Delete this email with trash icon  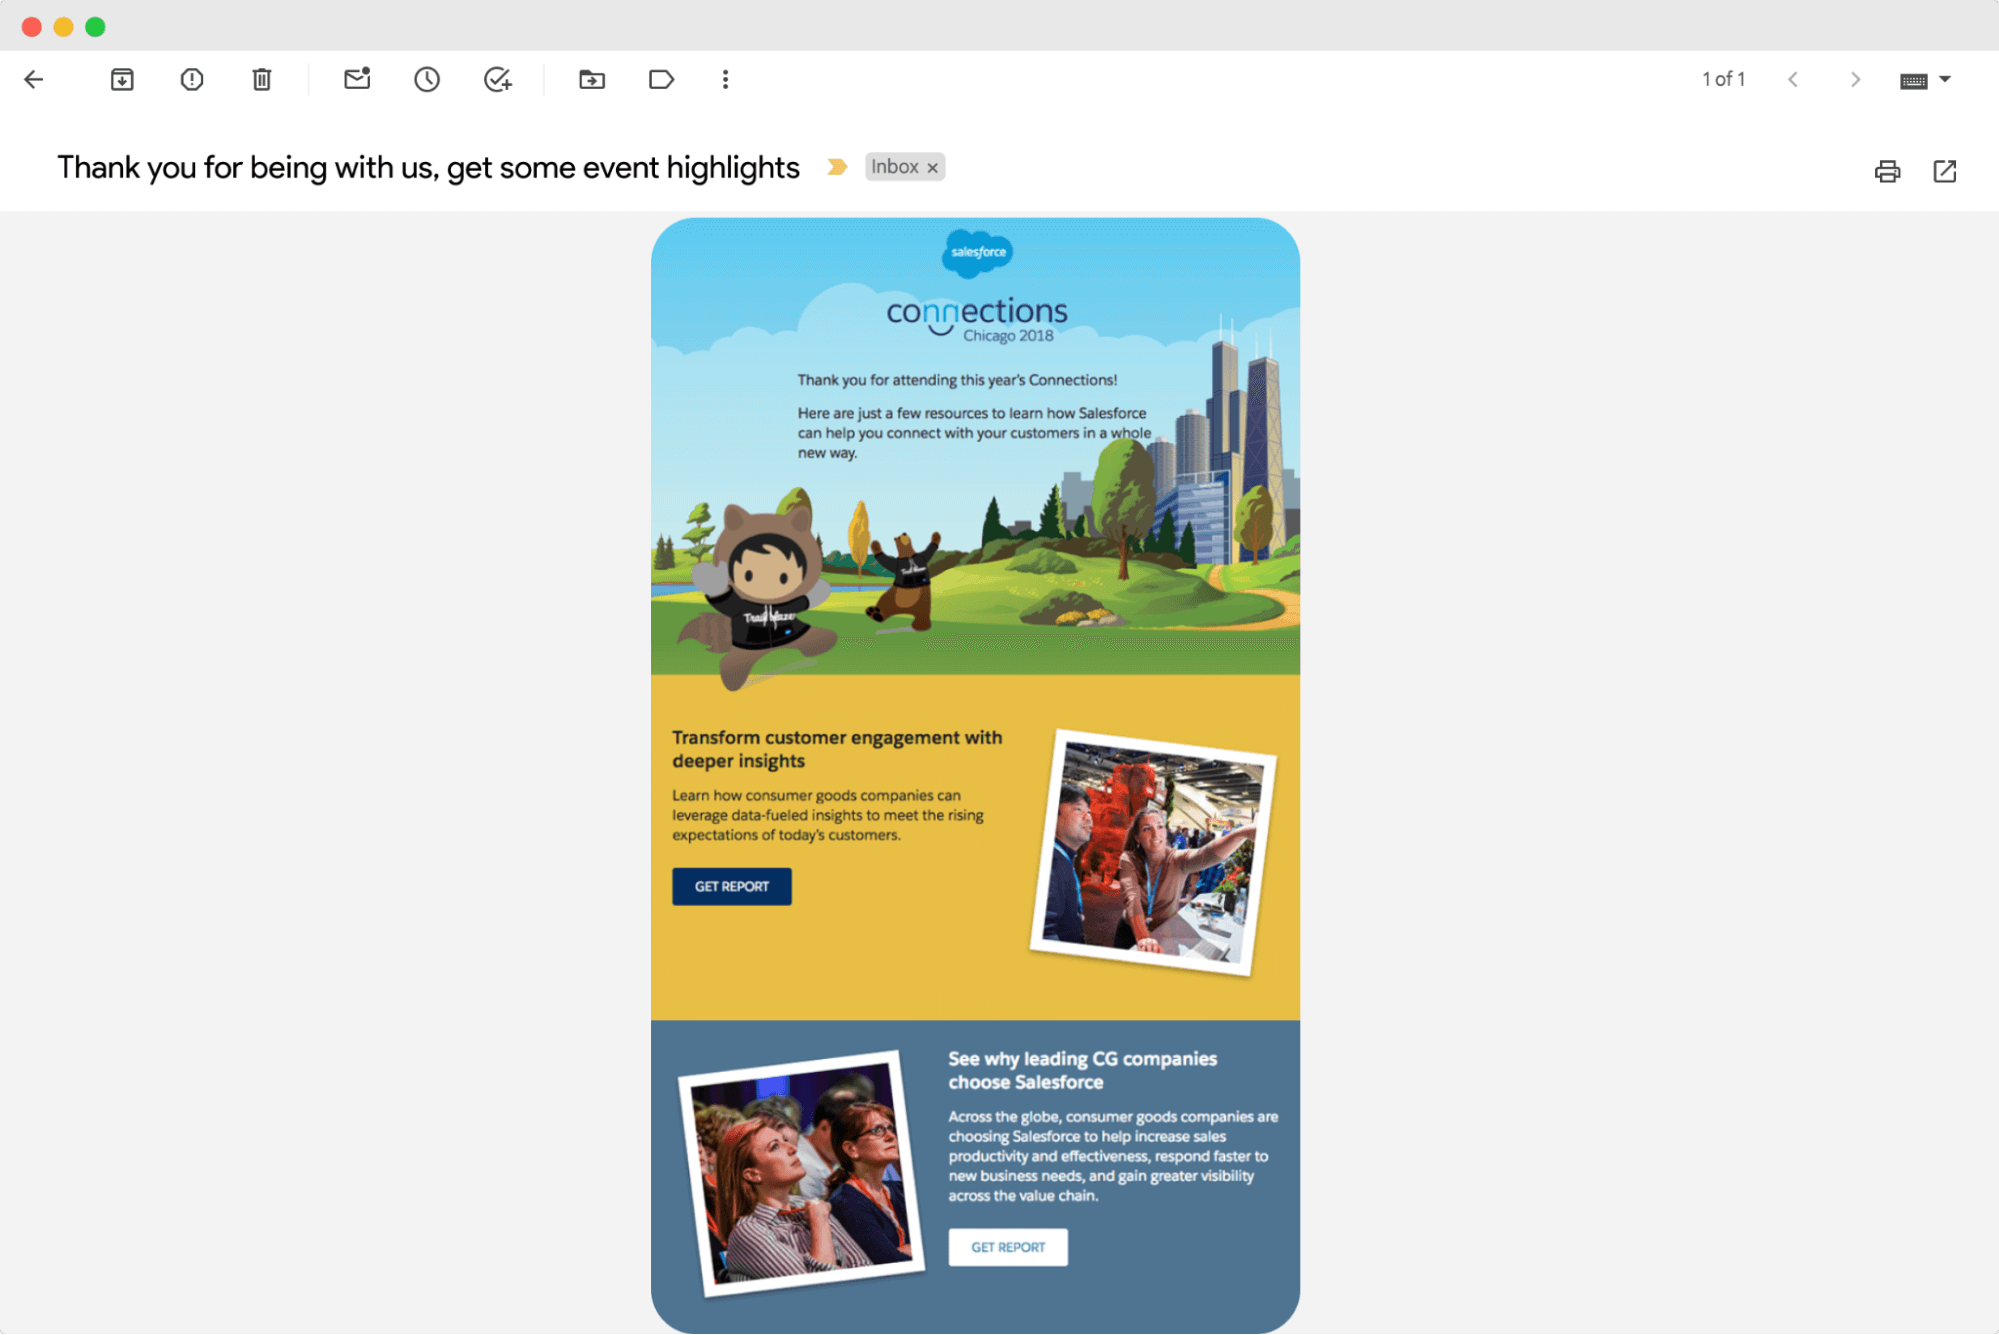click(x=262, y=79)
